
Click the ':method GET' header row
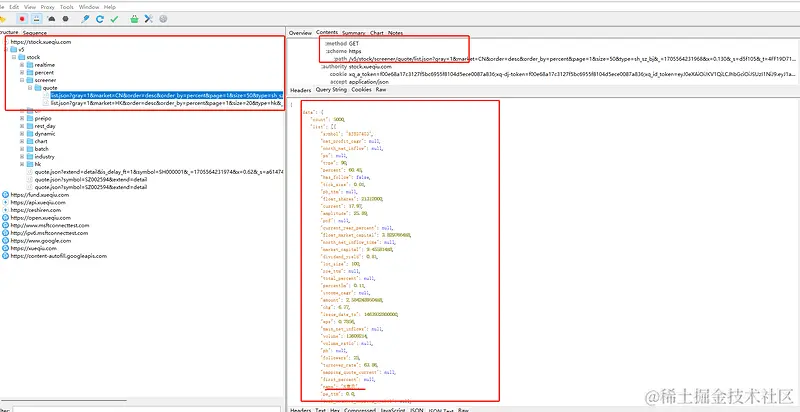tap(342, 44)
